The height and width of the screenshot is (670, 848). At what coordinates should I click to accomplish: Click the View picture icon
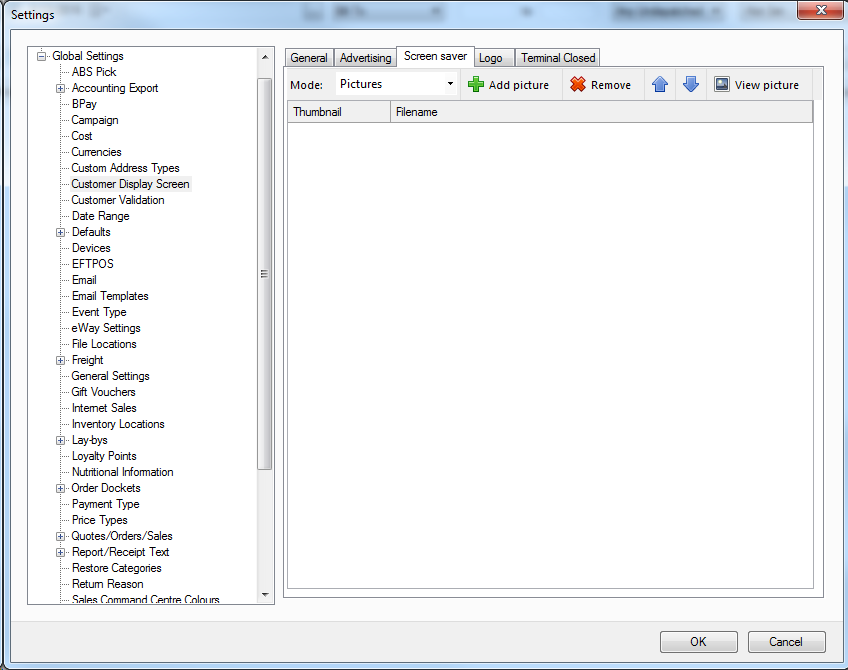(722, 85)
